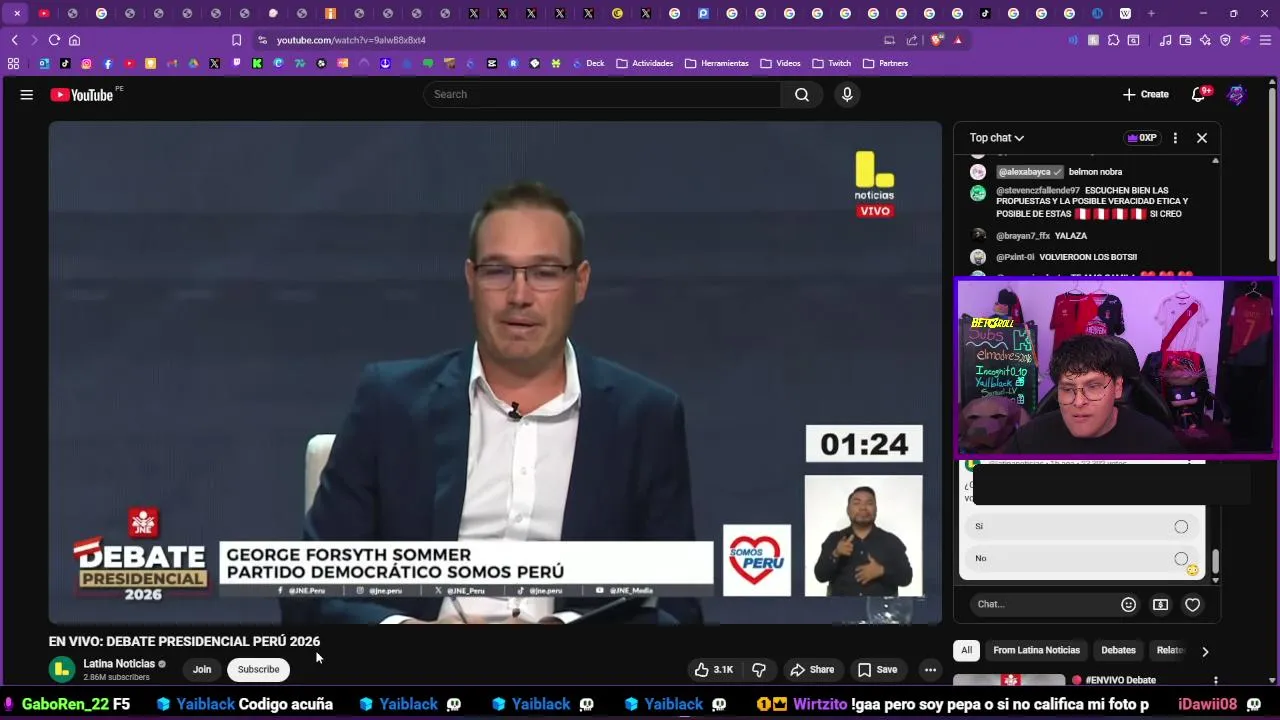Screen dimensions: 1280x720
Task: Click the Share button below video
Action: (x=811, y=670)
